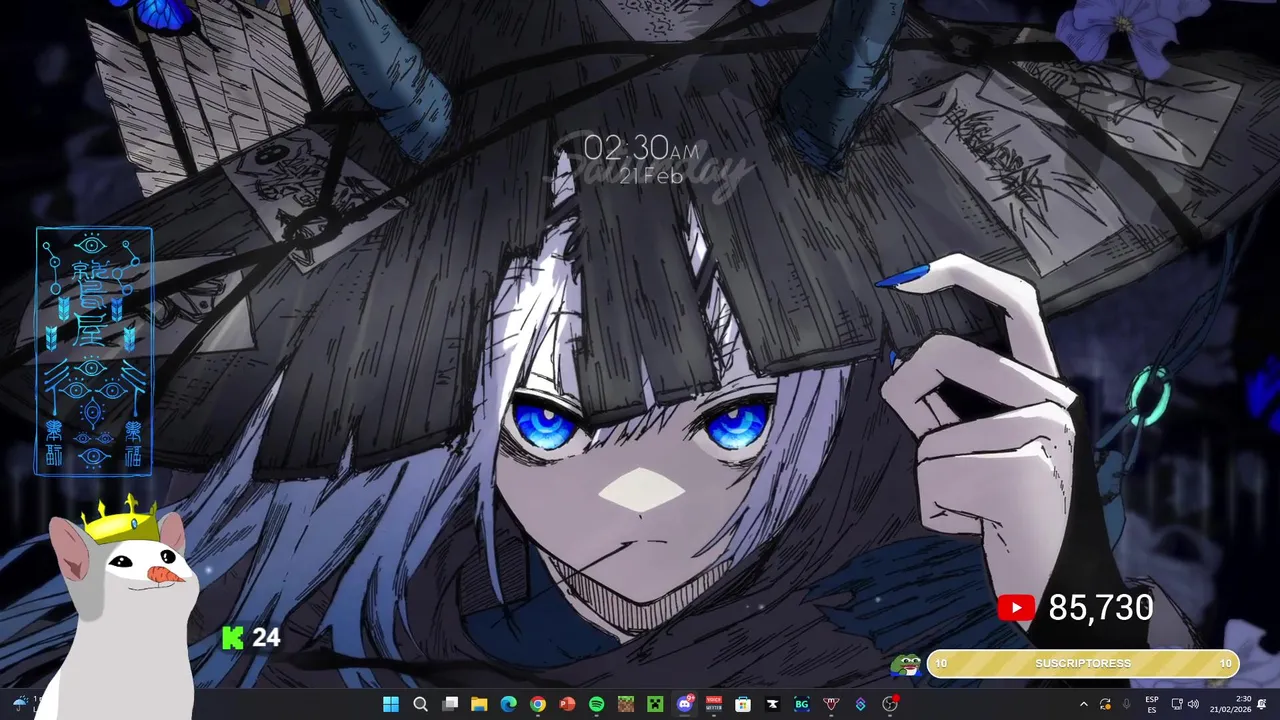Open the black anvil icon app
Viewport: 1280px width, 720px height.
(x=772, y=704)
